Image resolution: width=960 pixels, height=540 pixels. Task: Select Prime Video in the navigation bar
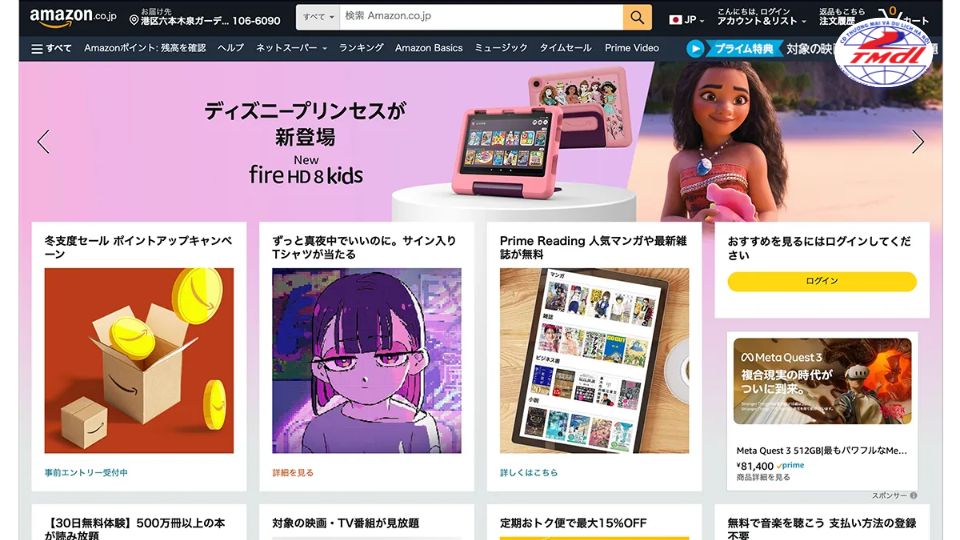coord(632,48)
